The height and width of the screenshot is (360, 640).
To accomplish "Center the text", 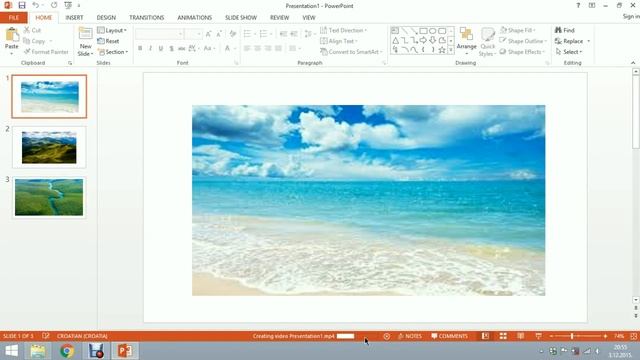I will 258,49.
